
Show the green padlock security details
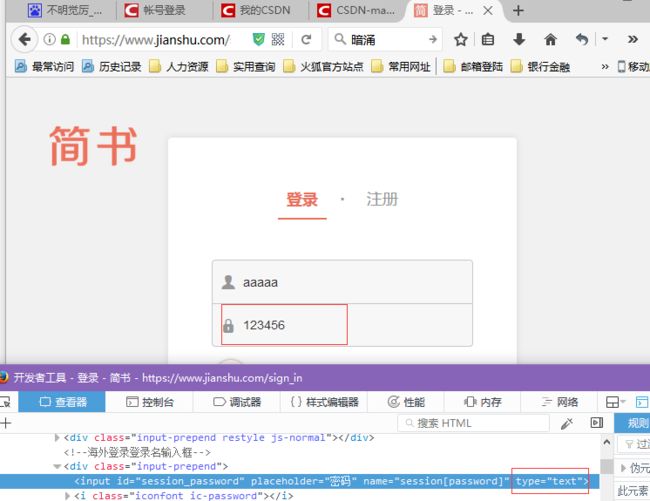pyautogui.click(x=65, y=39)
